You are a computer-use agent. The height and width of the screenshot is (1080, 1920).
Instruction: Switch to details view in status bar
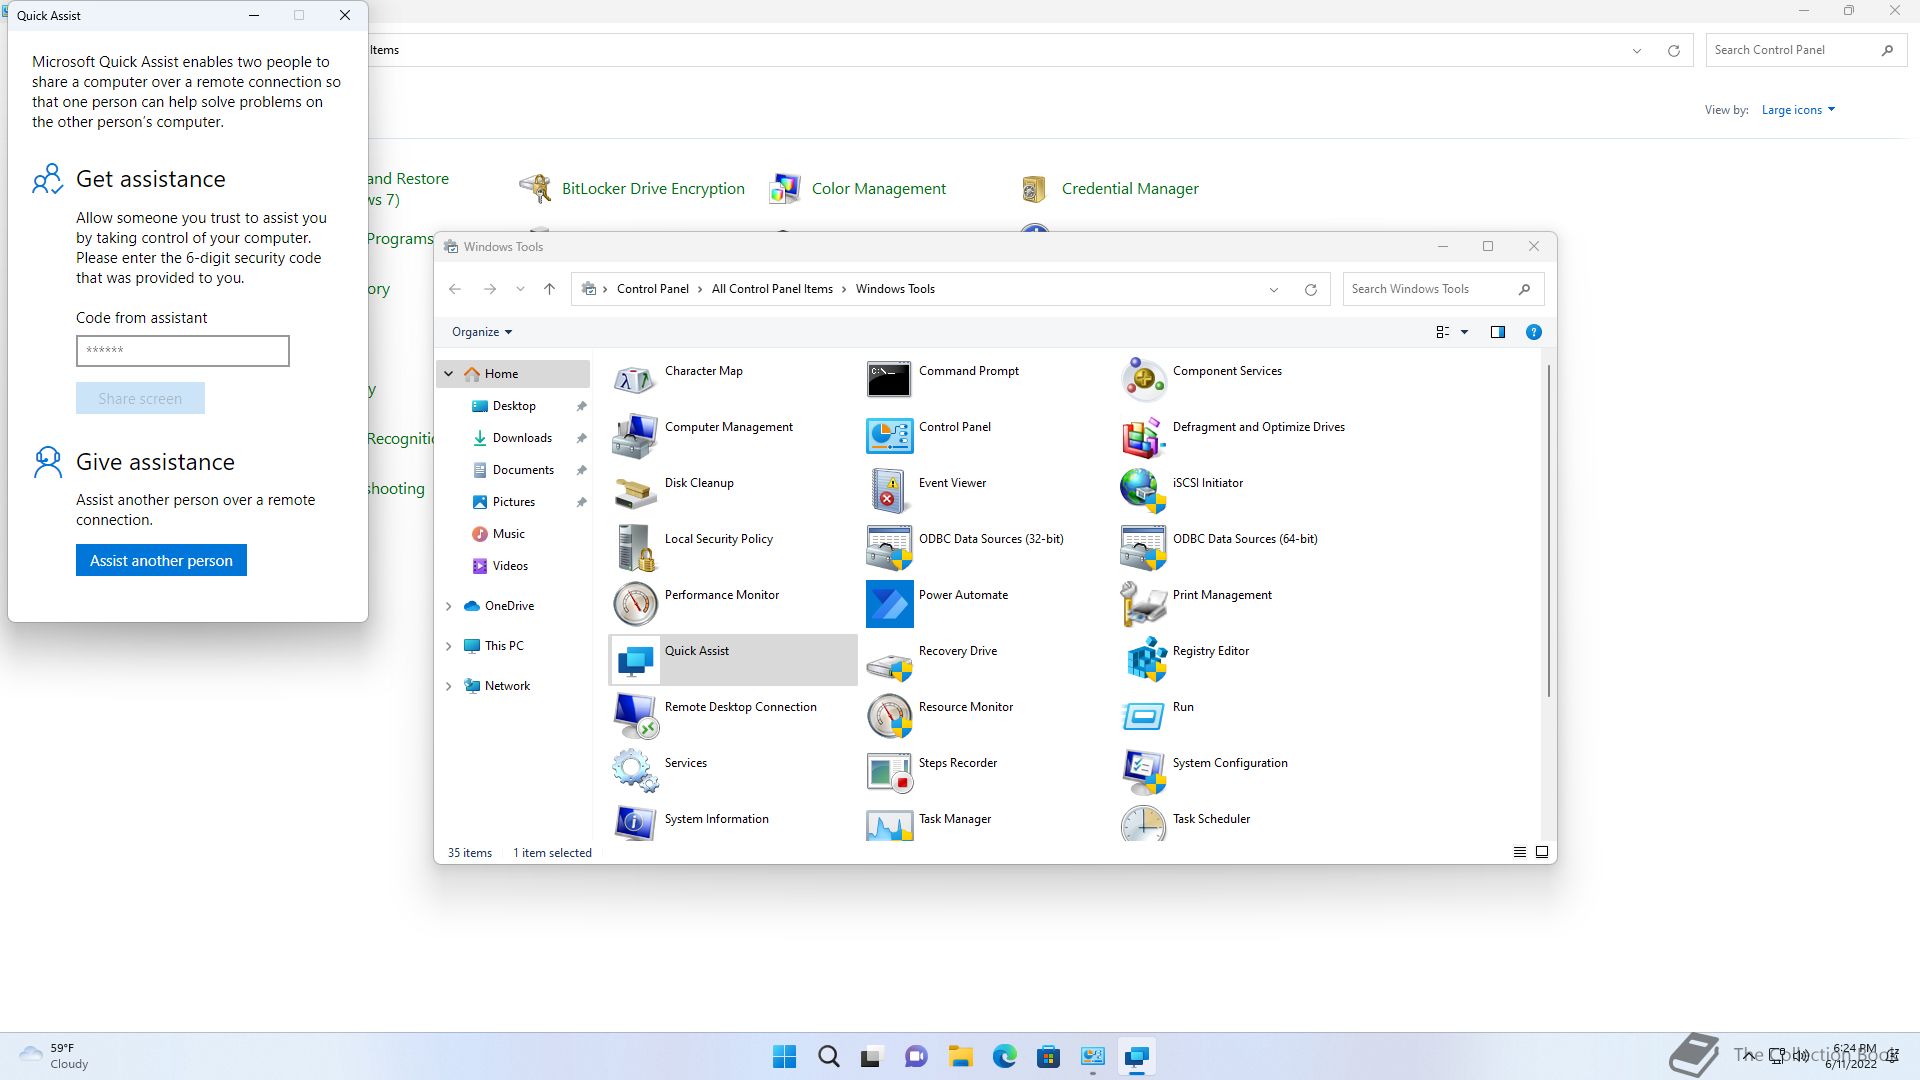(x=1519, y=852)
